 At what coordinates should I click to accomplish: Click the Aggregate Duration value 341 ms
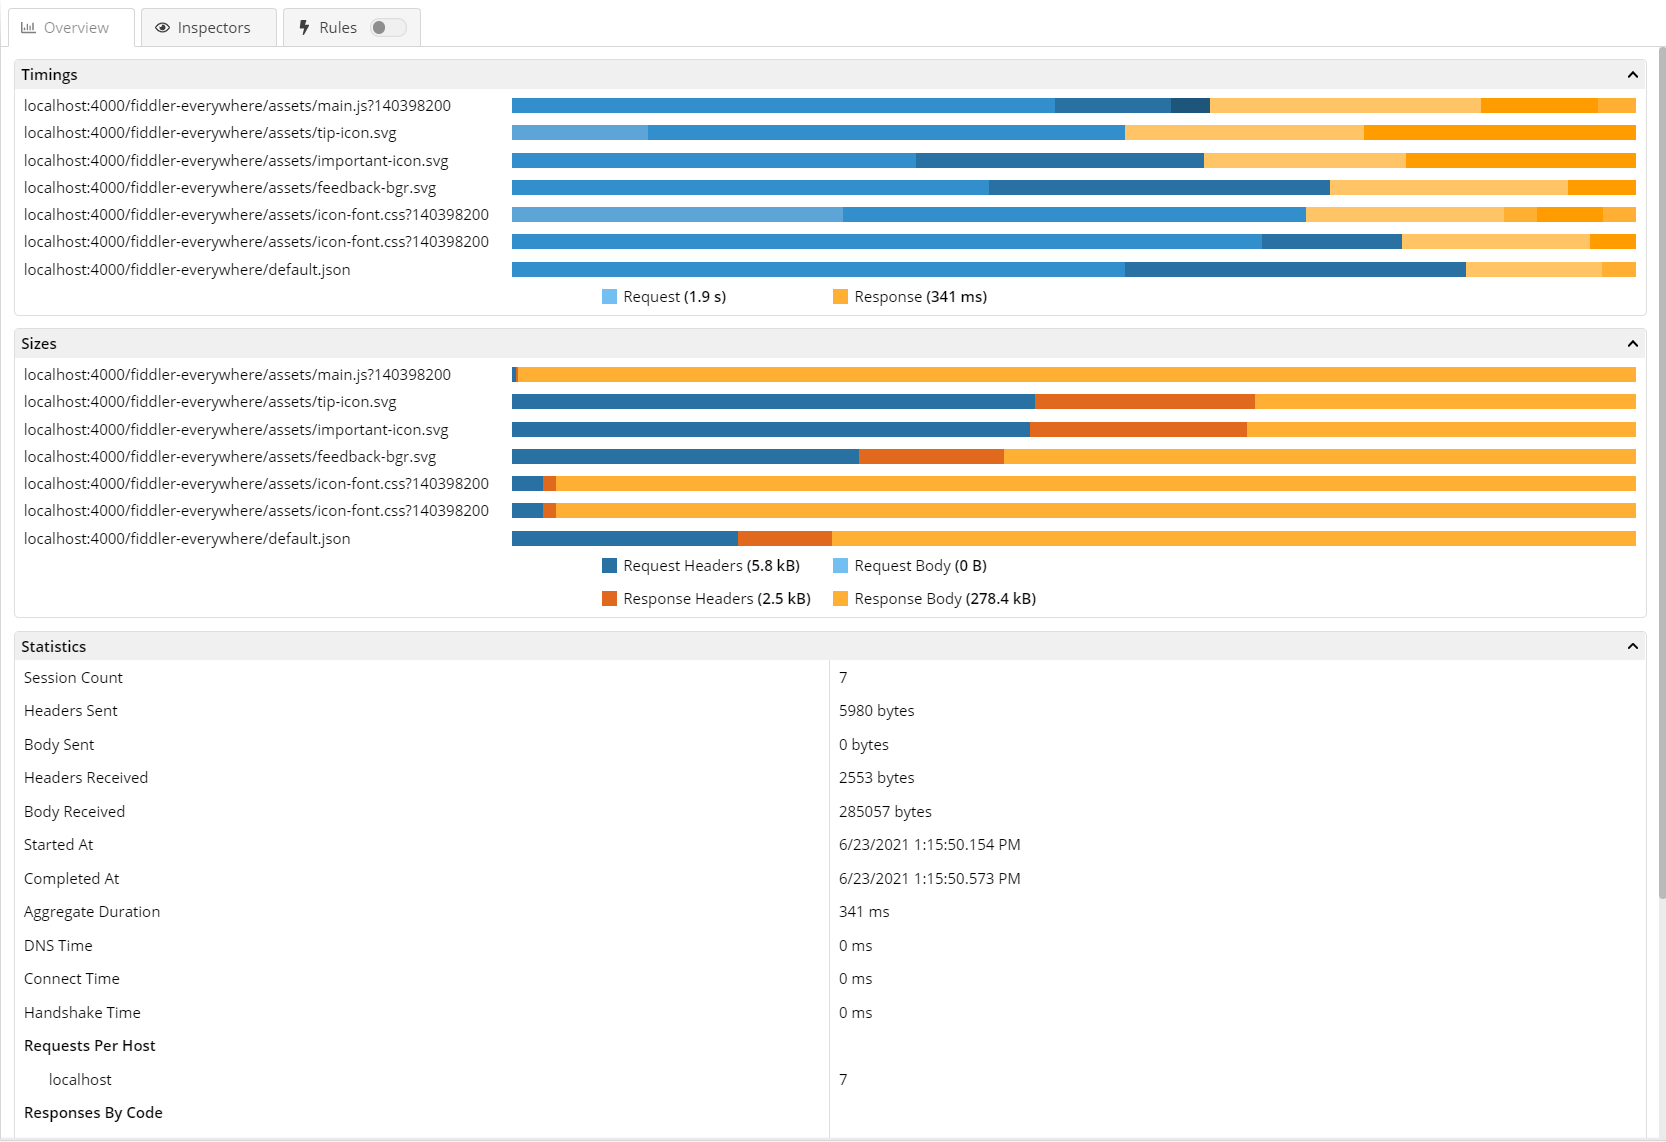[864, 912]
